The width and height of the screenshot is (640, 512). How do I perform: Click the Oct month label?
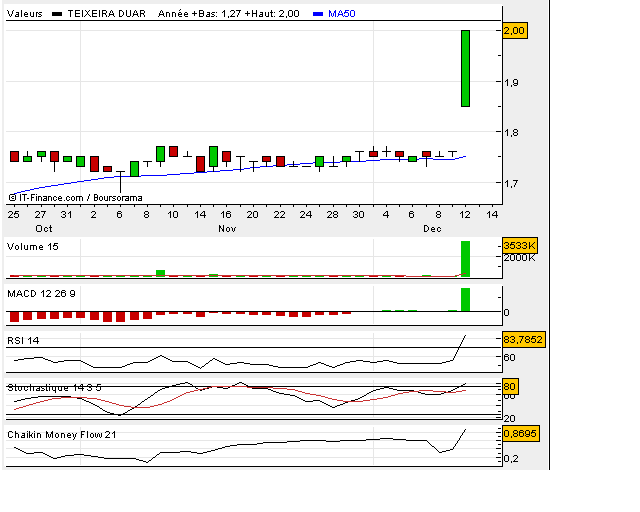pos(44,229)
